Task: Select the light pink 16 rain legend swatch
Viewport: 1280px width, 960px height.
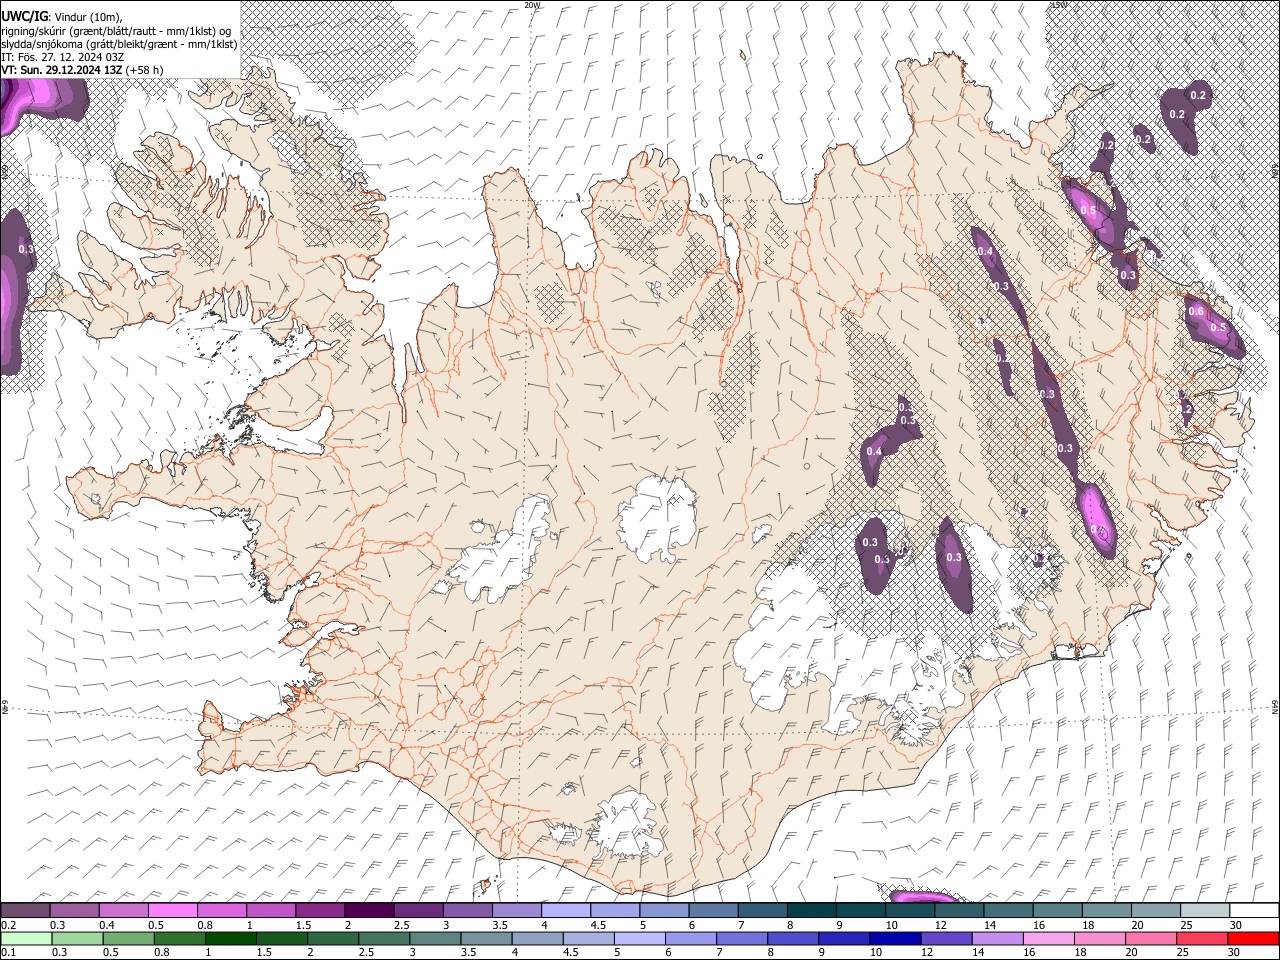Action: click(x=1049, y=938)
